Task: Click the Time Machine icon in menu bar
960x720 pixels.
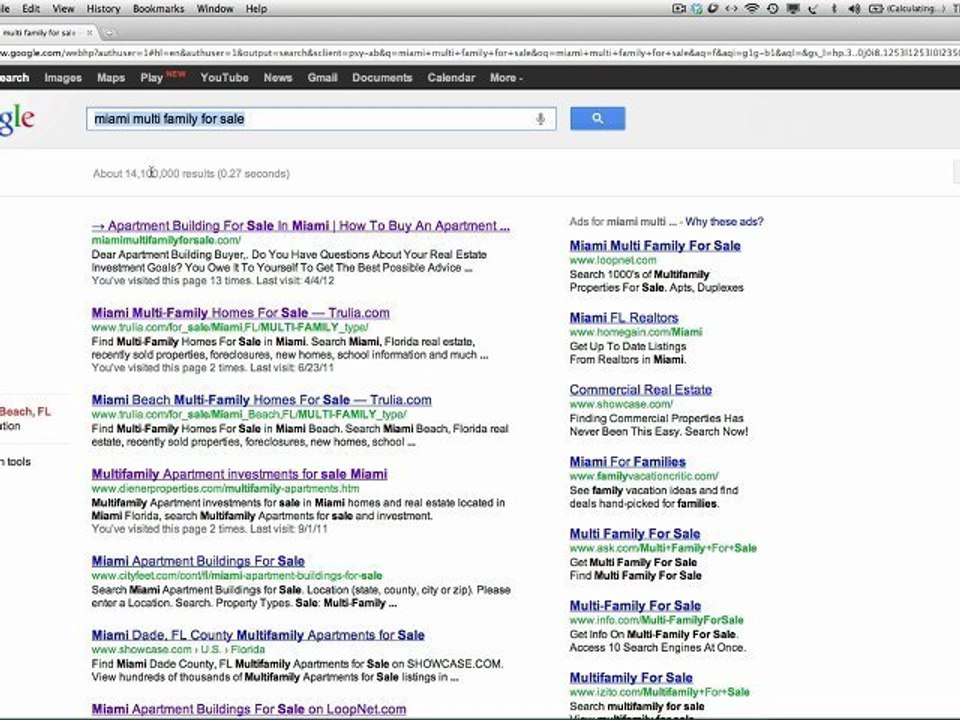Action: coord(773,9)
